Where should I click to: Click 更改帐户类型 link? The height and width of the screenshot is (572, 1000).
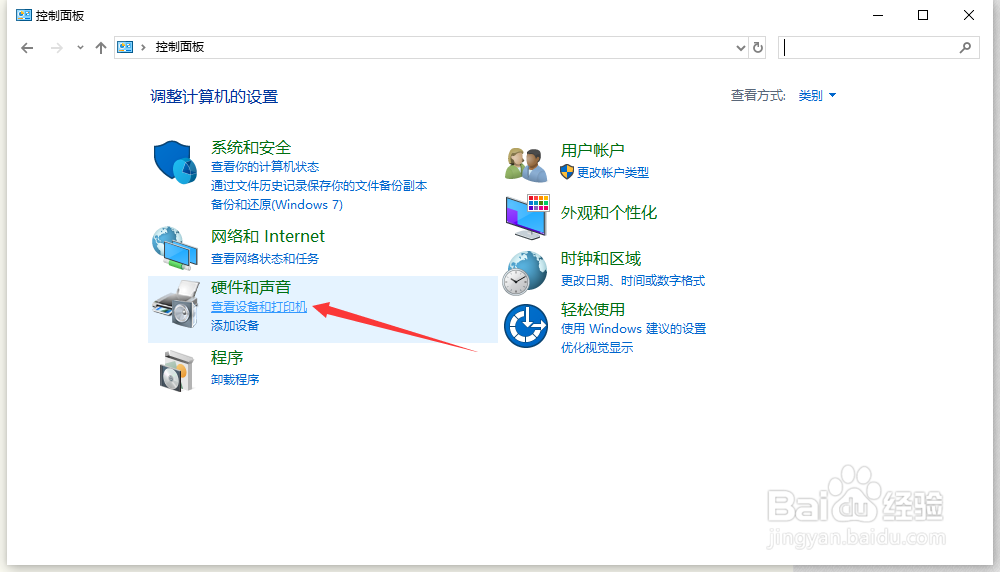click(x=613, y=172)
